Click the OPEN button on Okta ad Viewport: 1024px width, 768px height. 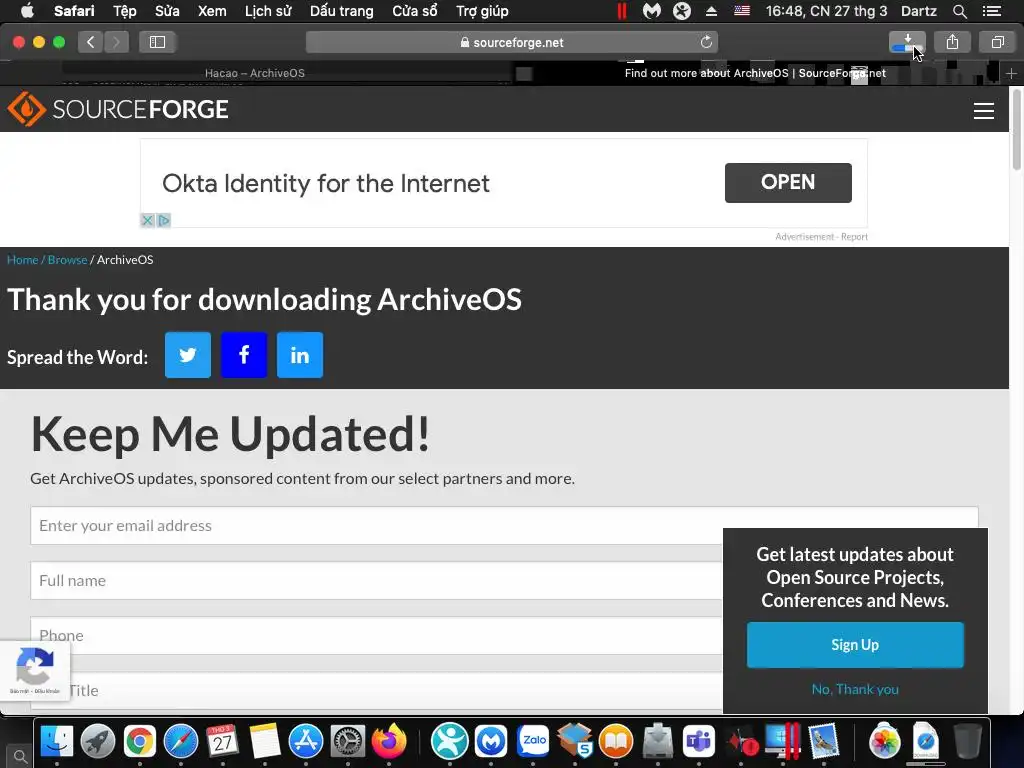click(788, 182)
